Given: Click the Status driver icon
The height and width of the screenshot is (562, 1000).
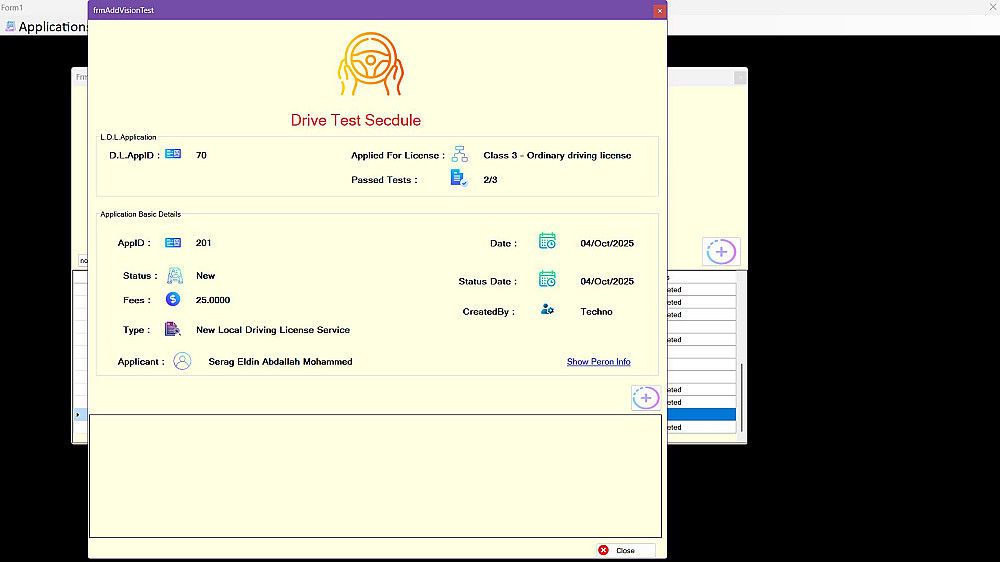Looking at the screenshot, I should pyautogui.click(x=175, y=276).
